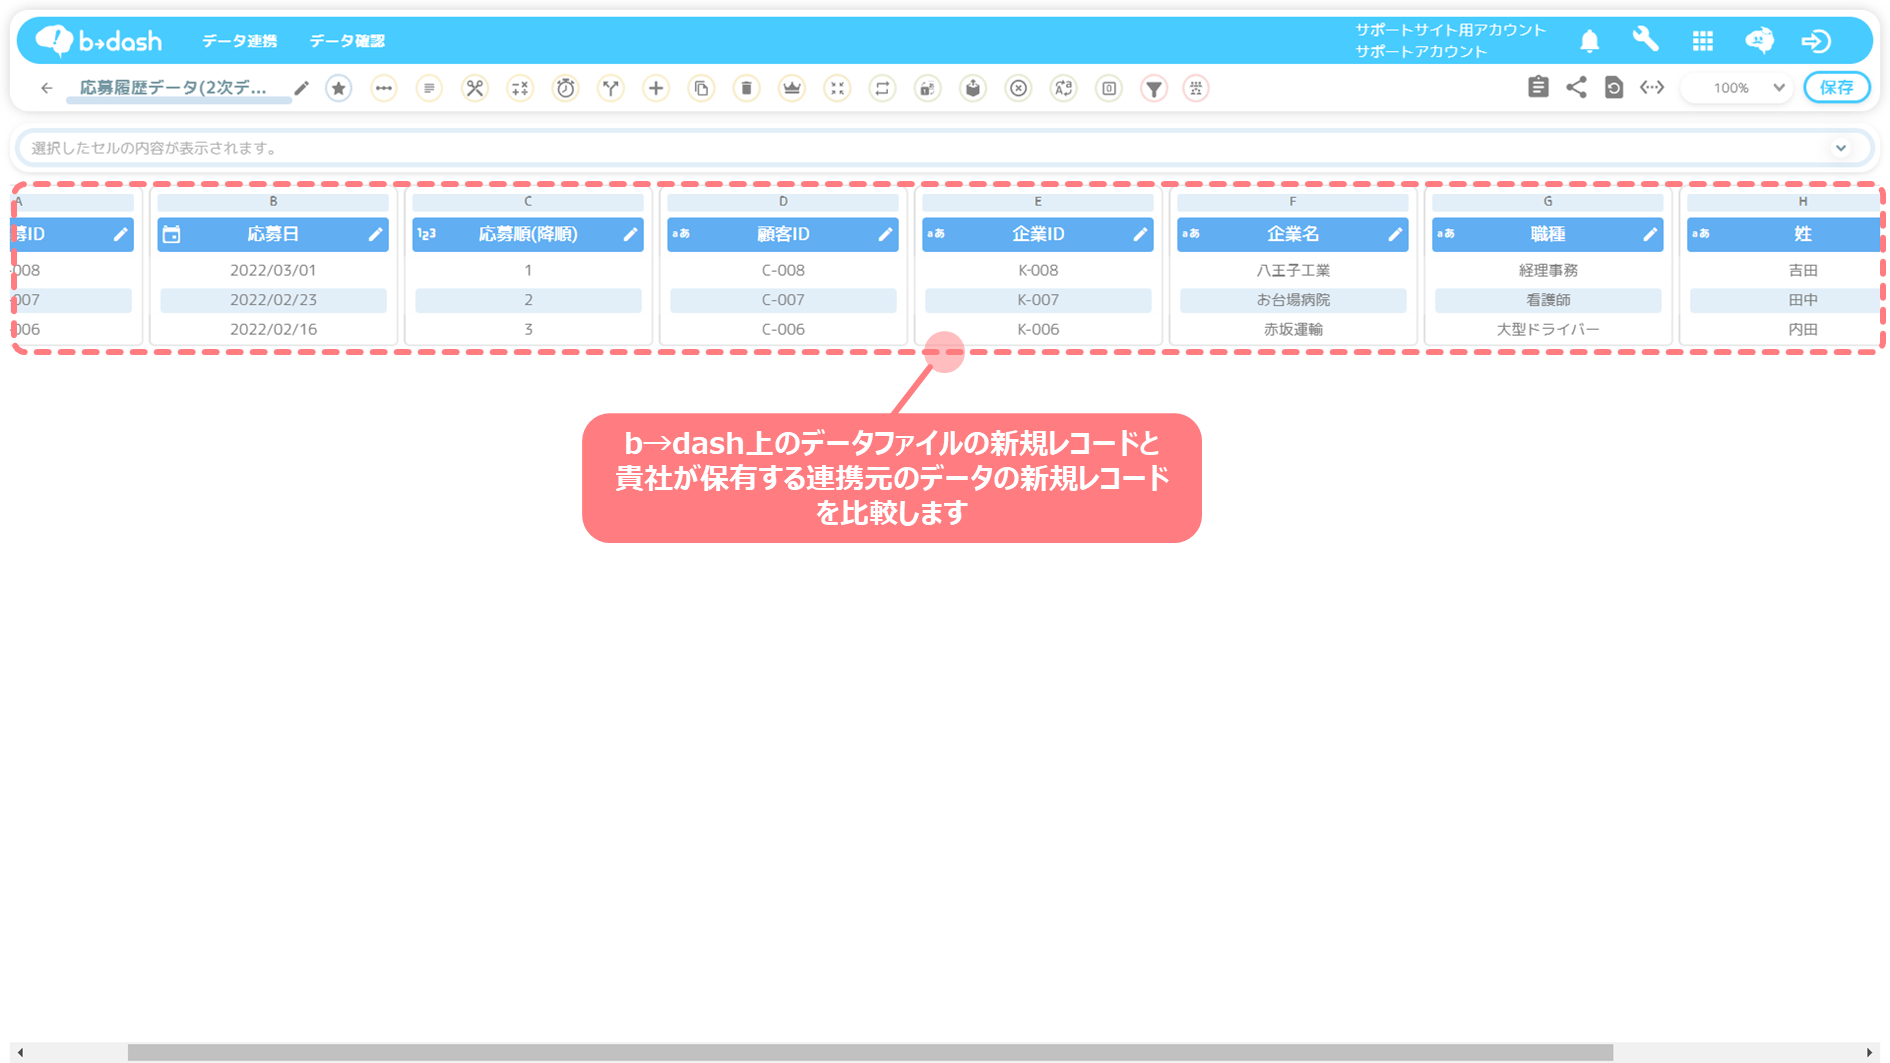Select the cell 赤坂運輸
The image size is (1890, 1063).
tap(1293, 329)
